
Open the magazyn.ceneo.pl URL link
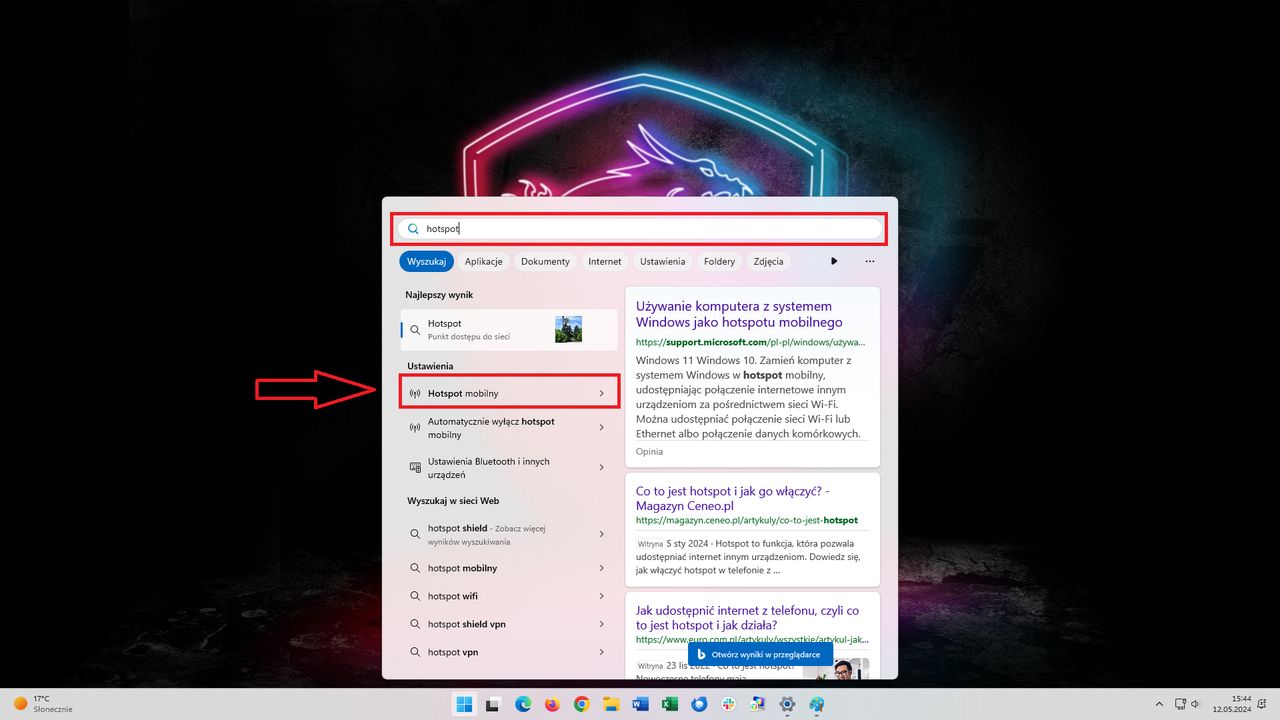point(747,520)
